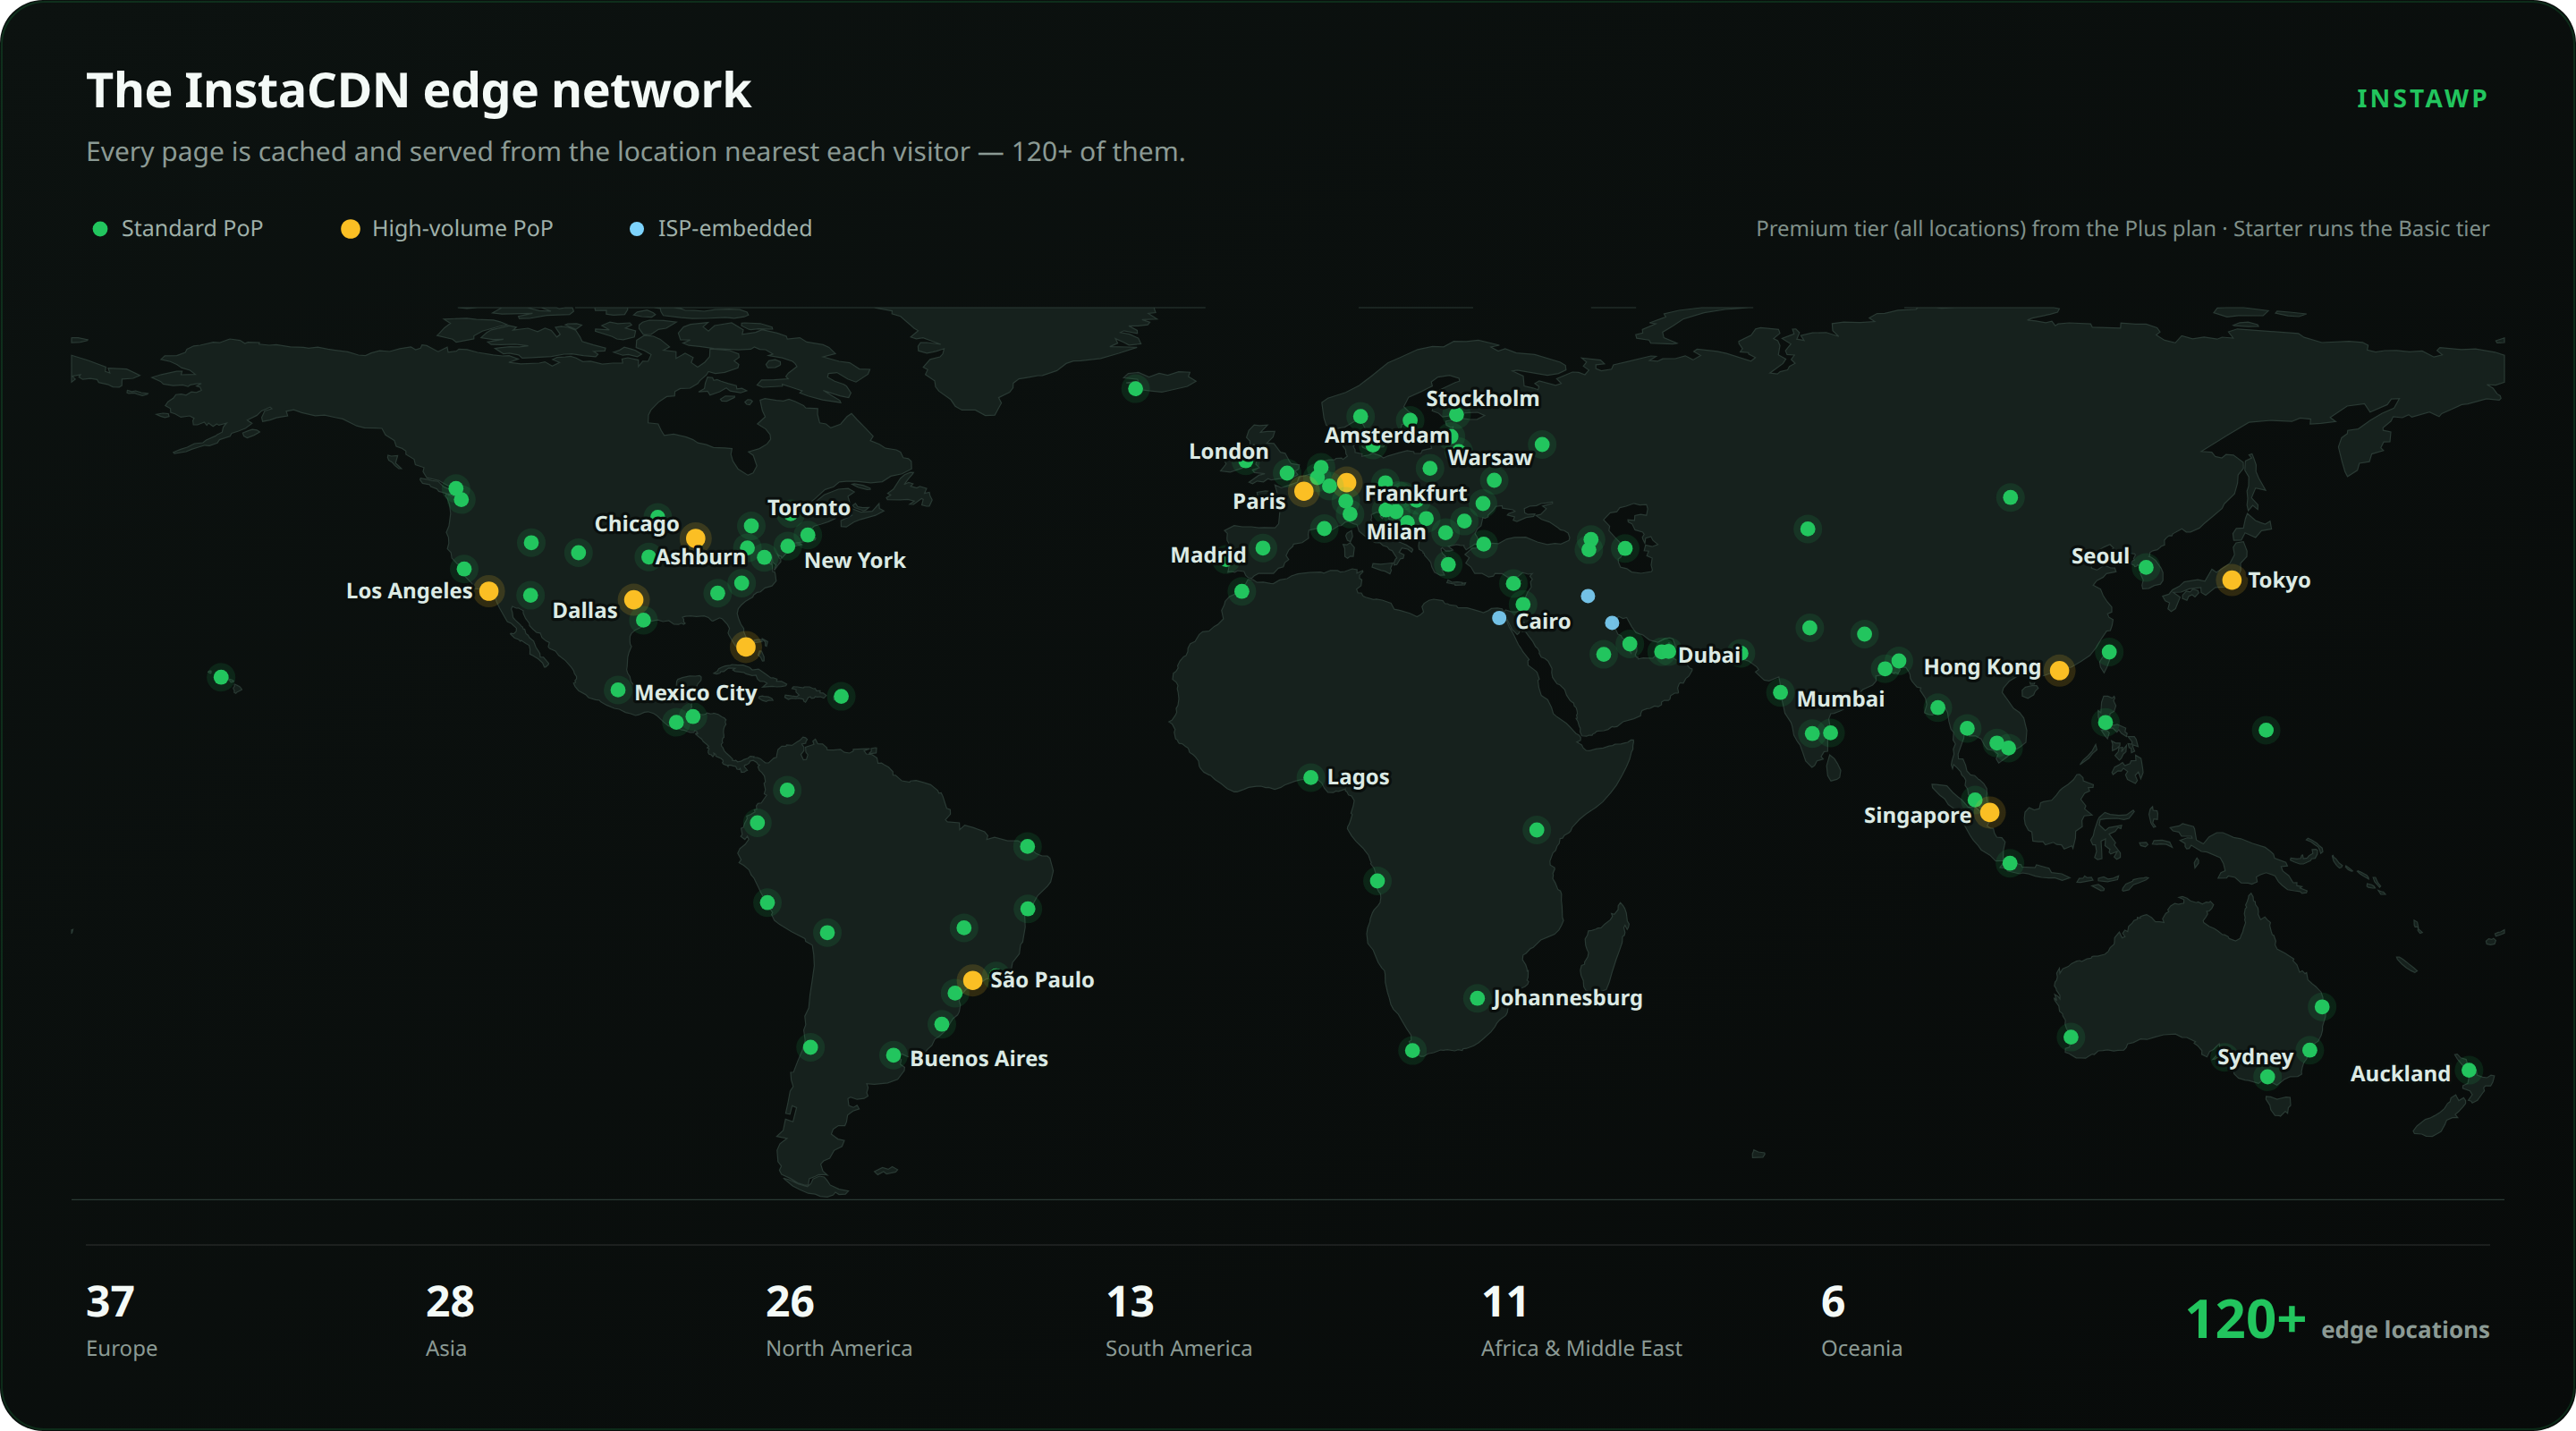
Task: Click the blue ISP-embedded legend dot
Action: tap(636, 229)
